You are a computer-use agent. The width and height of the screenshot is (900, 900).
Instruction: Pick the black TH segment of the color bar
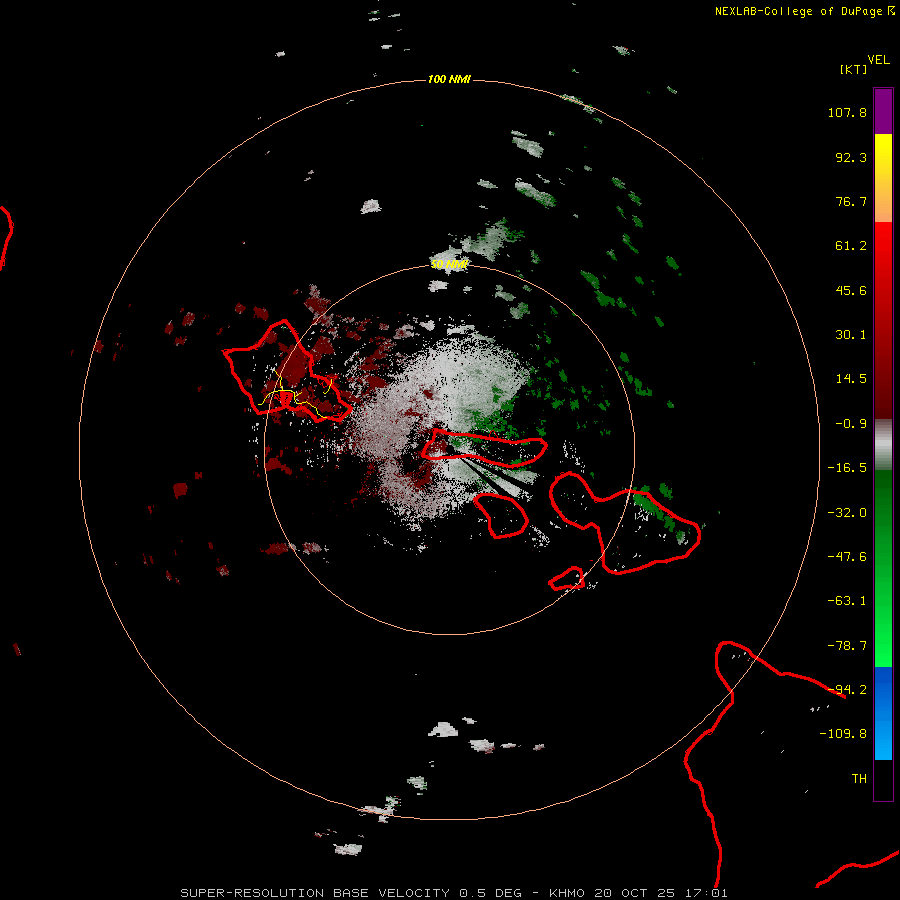[883, 780]
